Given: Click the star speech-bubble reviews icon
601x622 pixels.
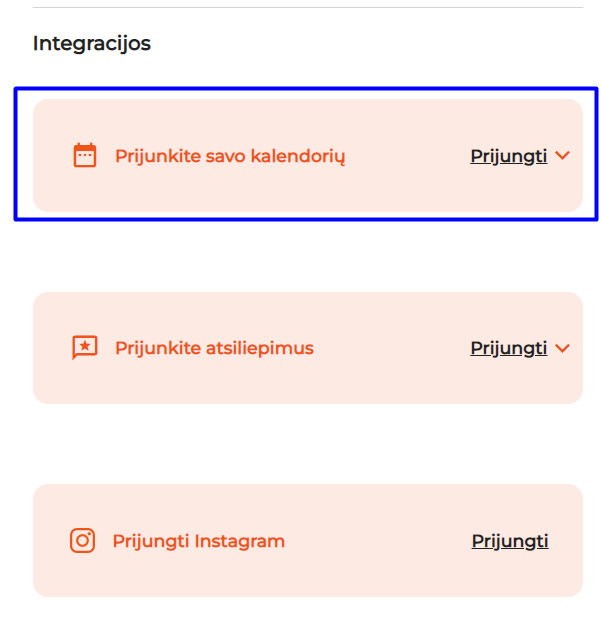Looking at the screenshot, I should pyautogui.click(x=85, y=348).
